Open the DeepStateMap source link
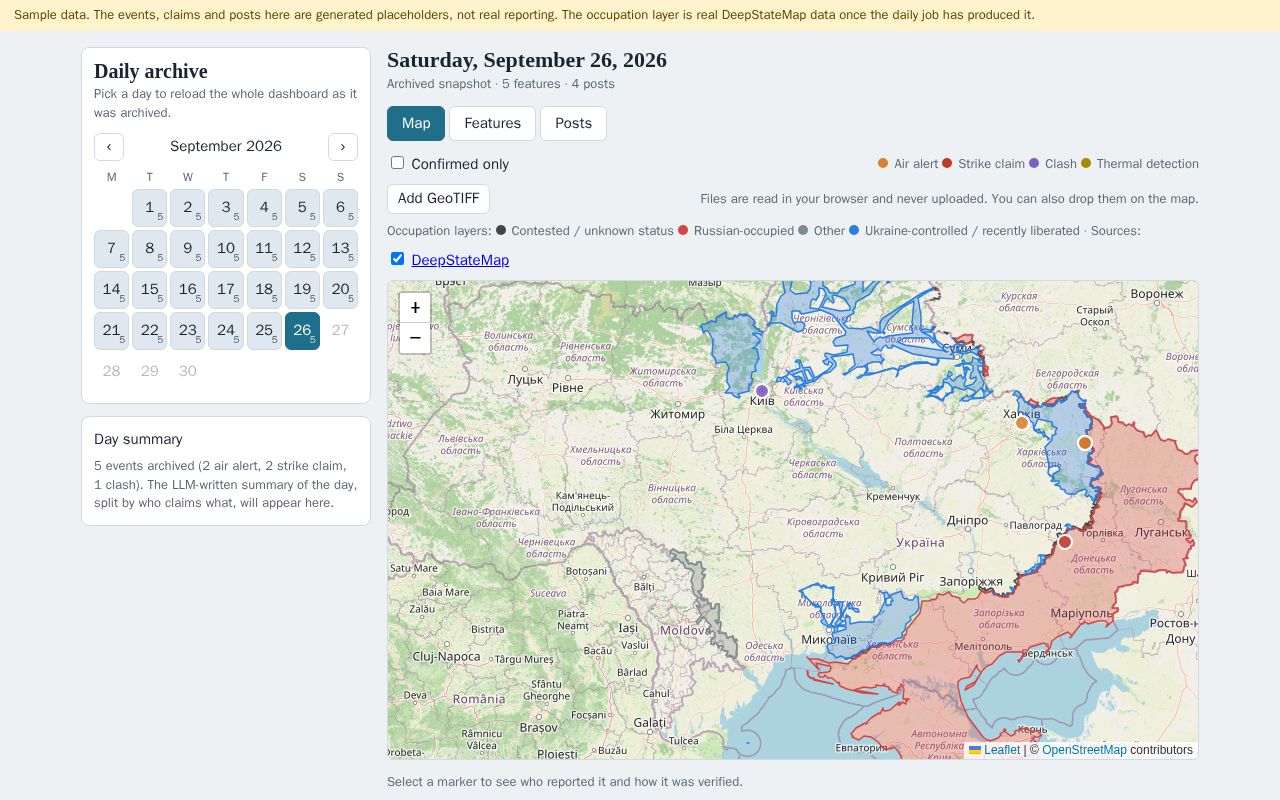This screenshot has height=800, width=1280. pos(460,260)
